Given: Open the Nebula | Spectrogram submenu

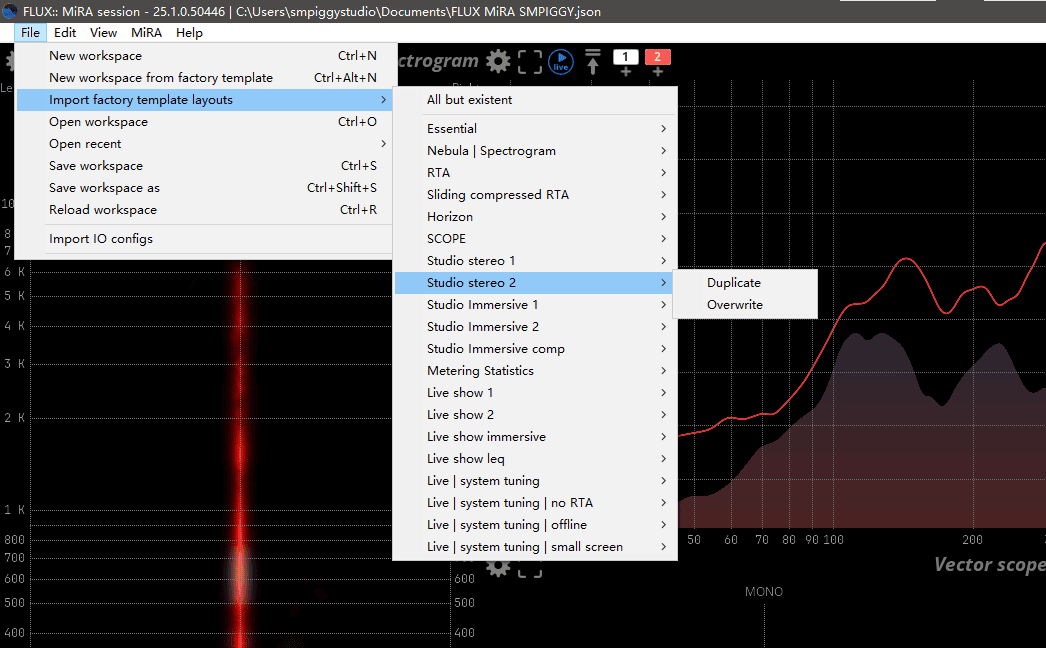Looking at the screenshot, I should coord(535,151).
